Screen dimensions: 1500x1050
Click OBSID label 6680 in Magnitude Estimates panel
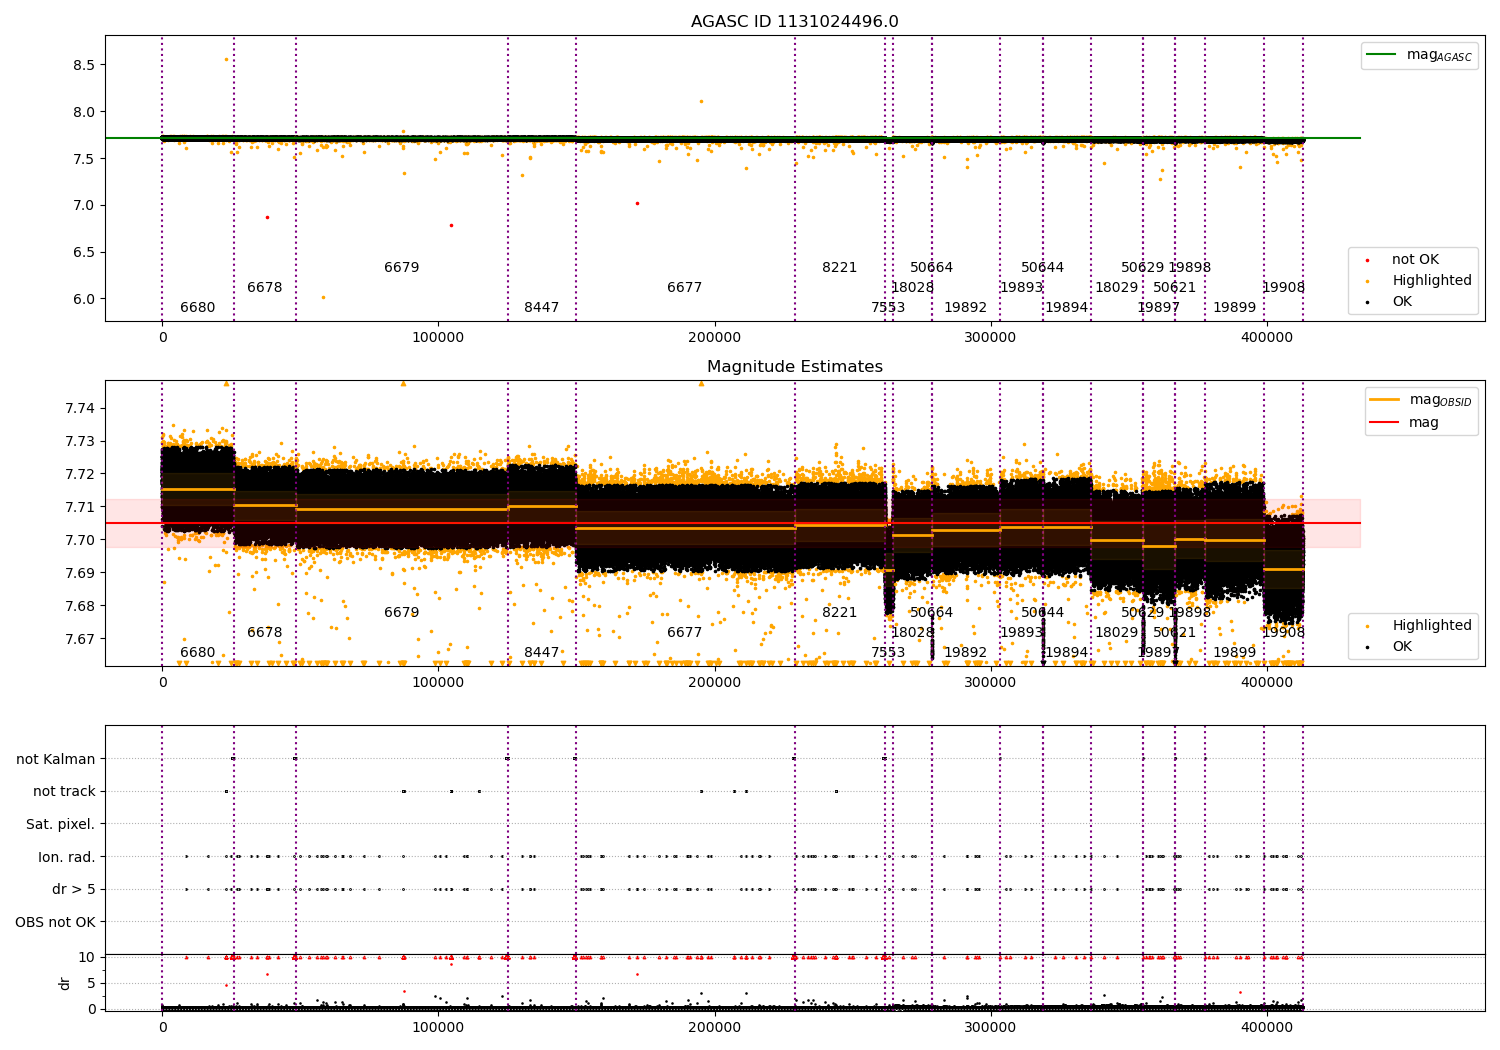point(198,653)
